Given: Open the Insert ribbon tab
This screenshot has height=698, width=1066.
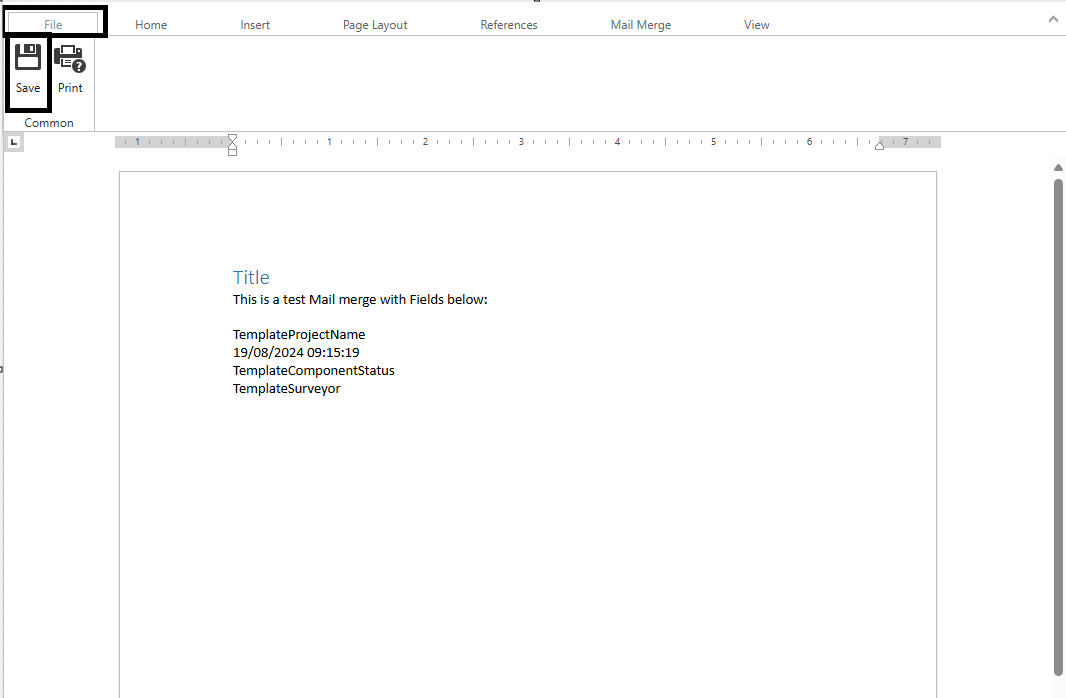Looking at the screenshot, I should (255, 25).
